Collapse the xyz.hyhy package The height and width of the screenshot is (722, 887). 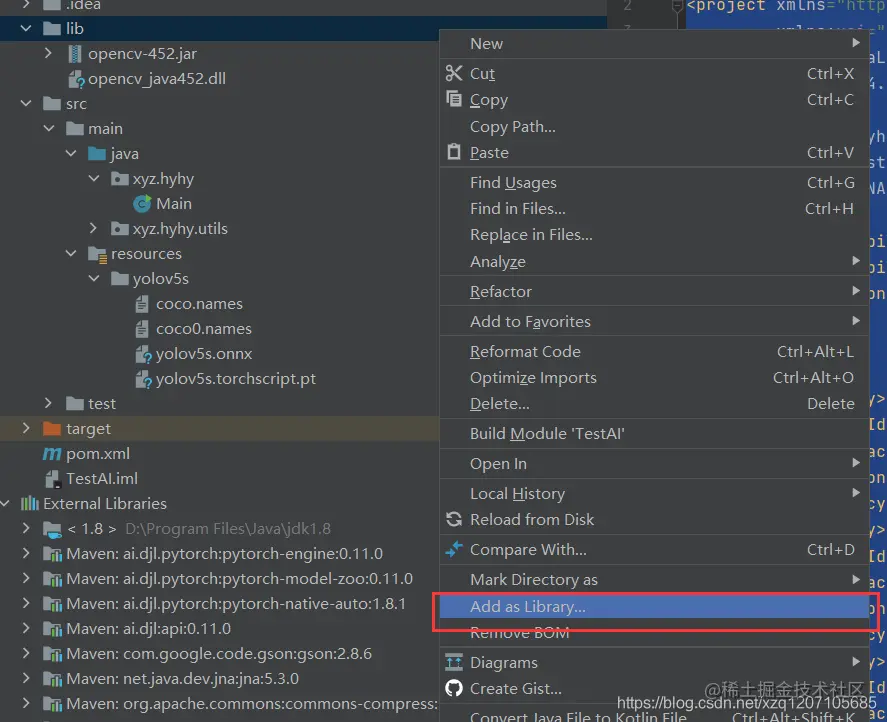tap(94, 179)
